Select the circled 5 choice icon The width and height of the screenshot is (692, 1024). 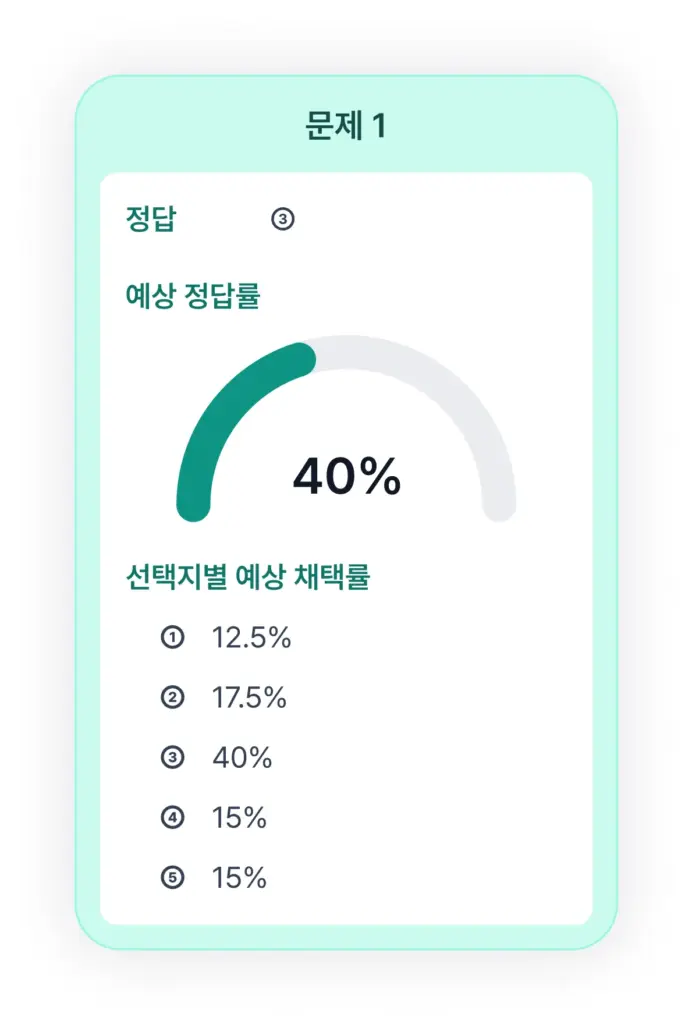click(173, 878)
